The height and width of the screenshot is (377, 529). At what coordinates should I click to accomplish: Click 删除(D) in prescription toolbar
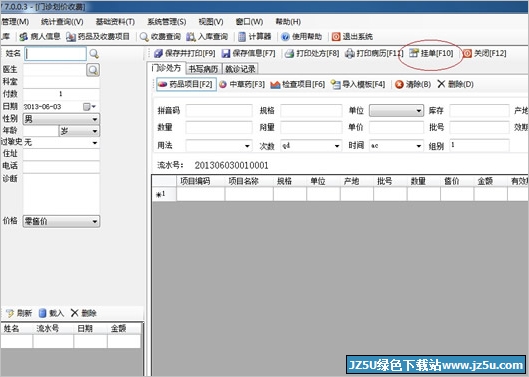[x=455, y=84]
